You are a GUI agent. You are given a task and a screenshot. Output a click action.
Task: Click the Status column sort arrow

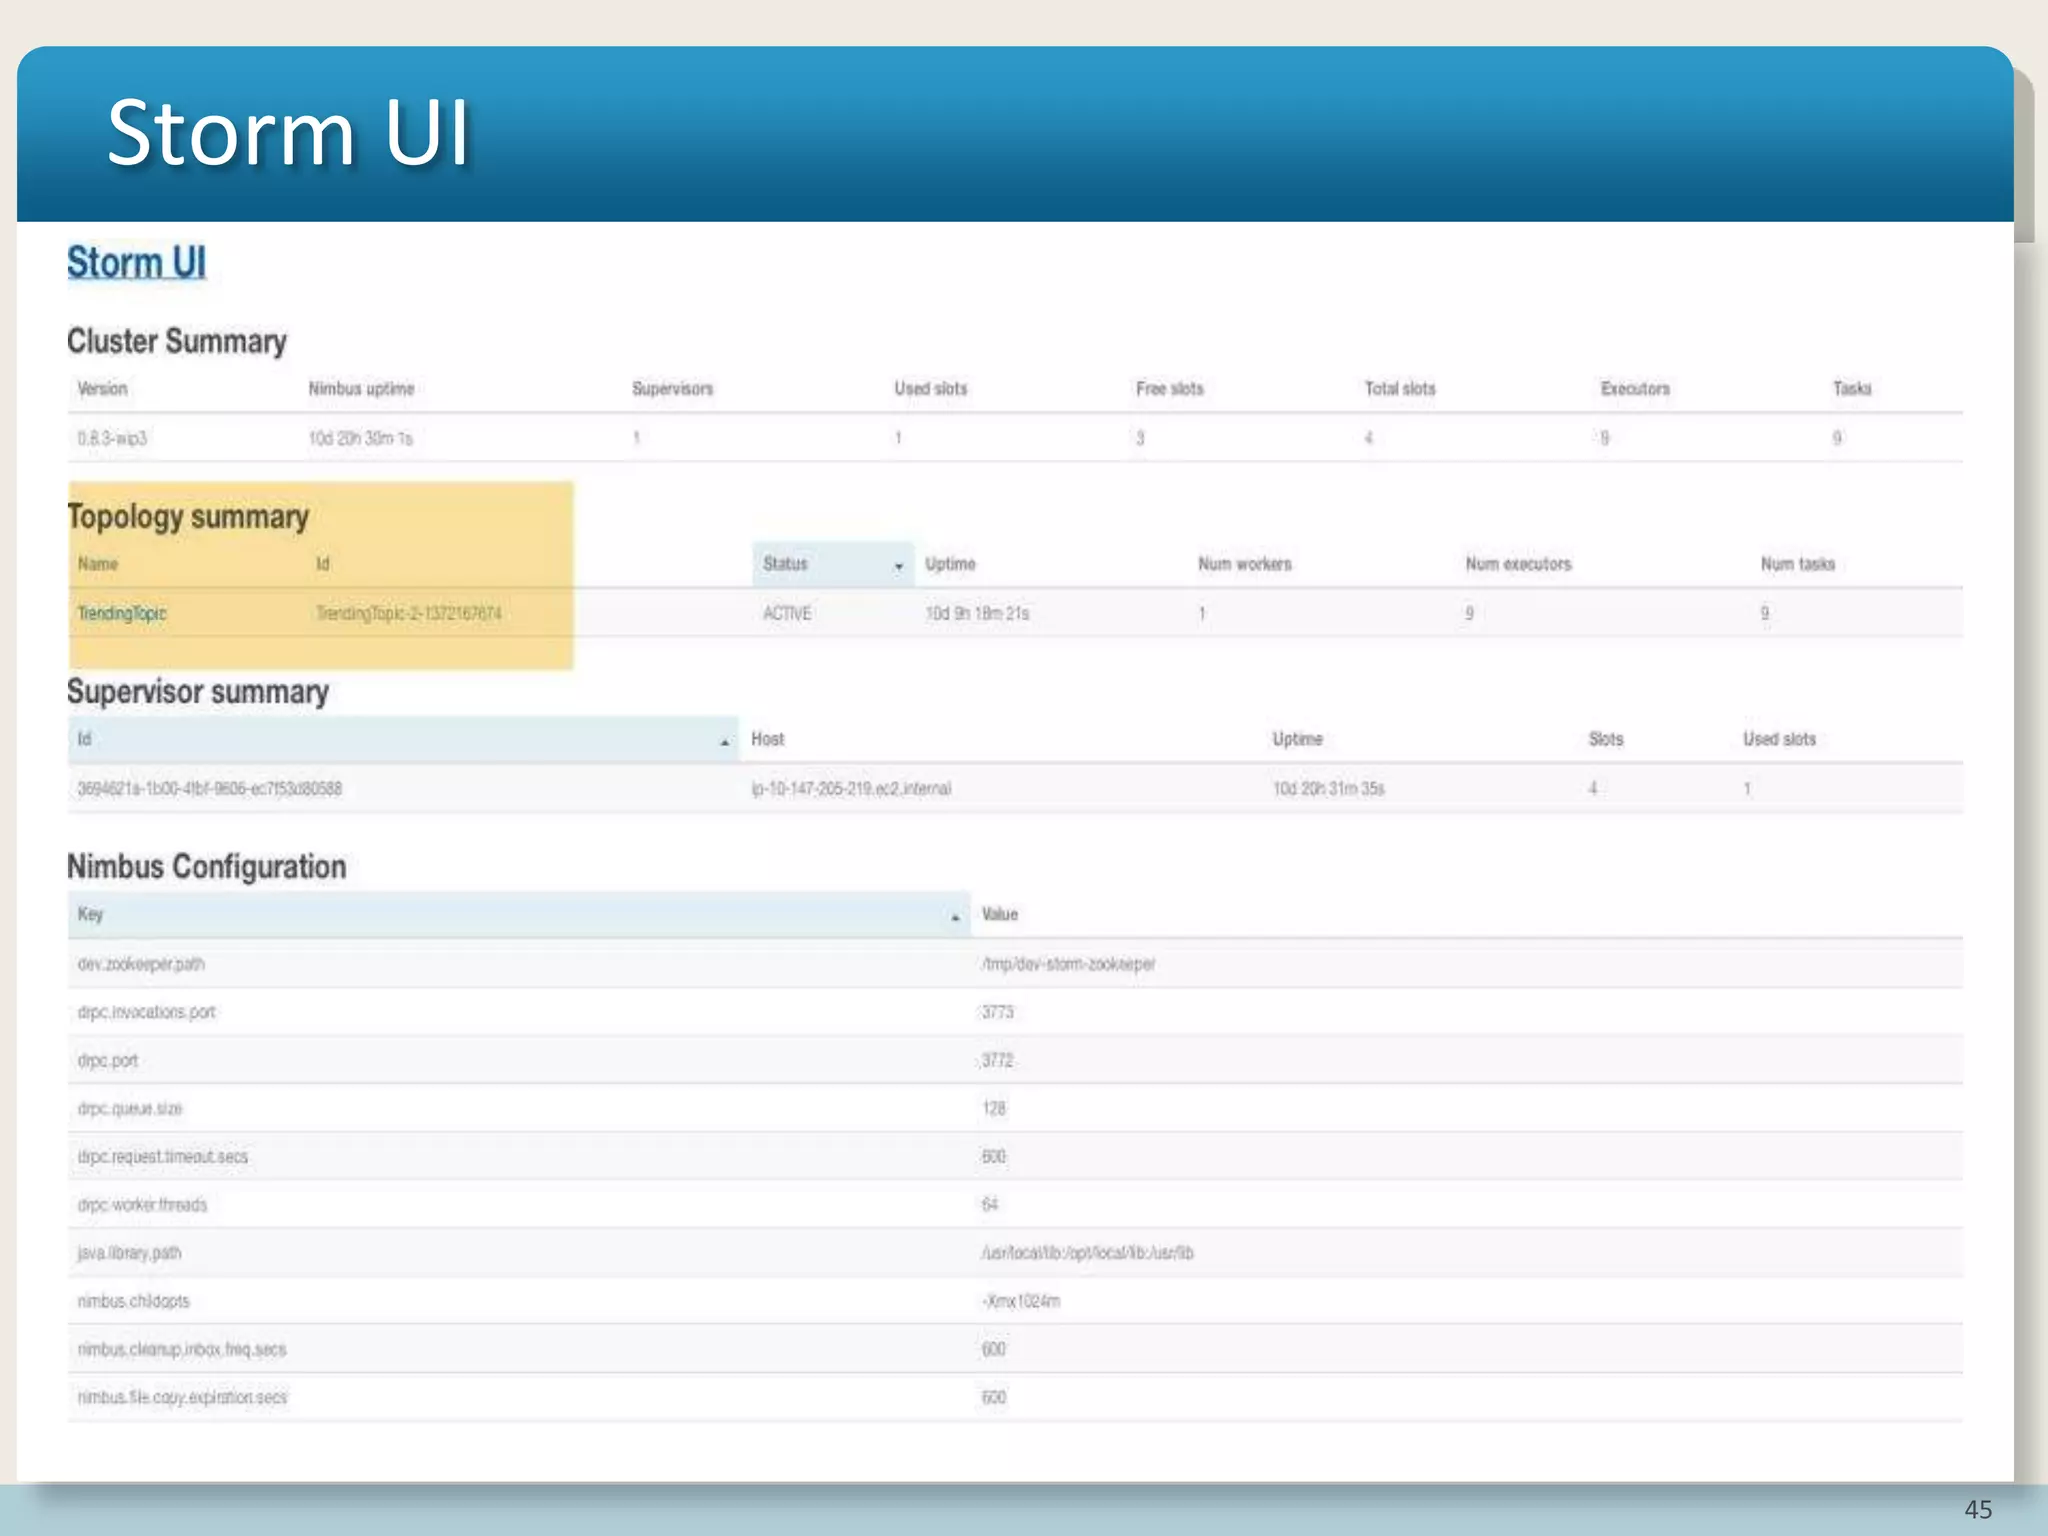coord(898,566)
